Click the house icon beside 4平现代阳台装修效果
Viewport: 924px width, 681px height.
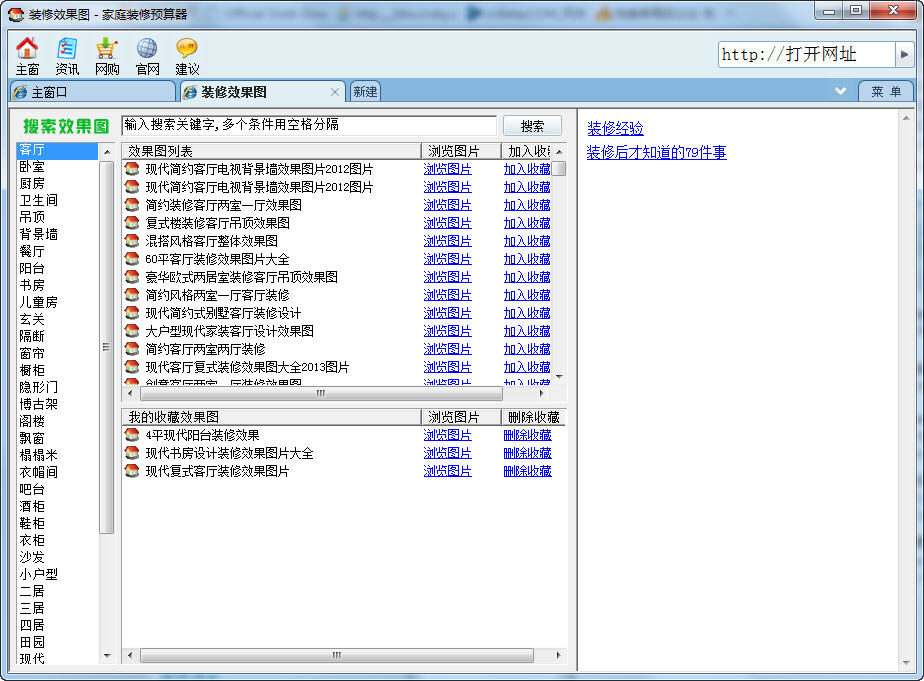132,435
